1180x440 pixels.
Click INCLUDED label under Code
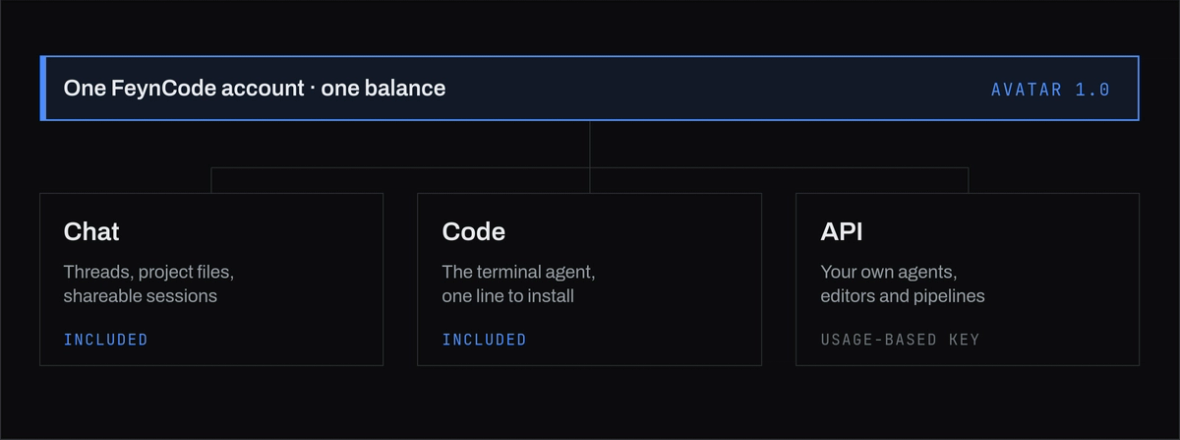[484, 340]
